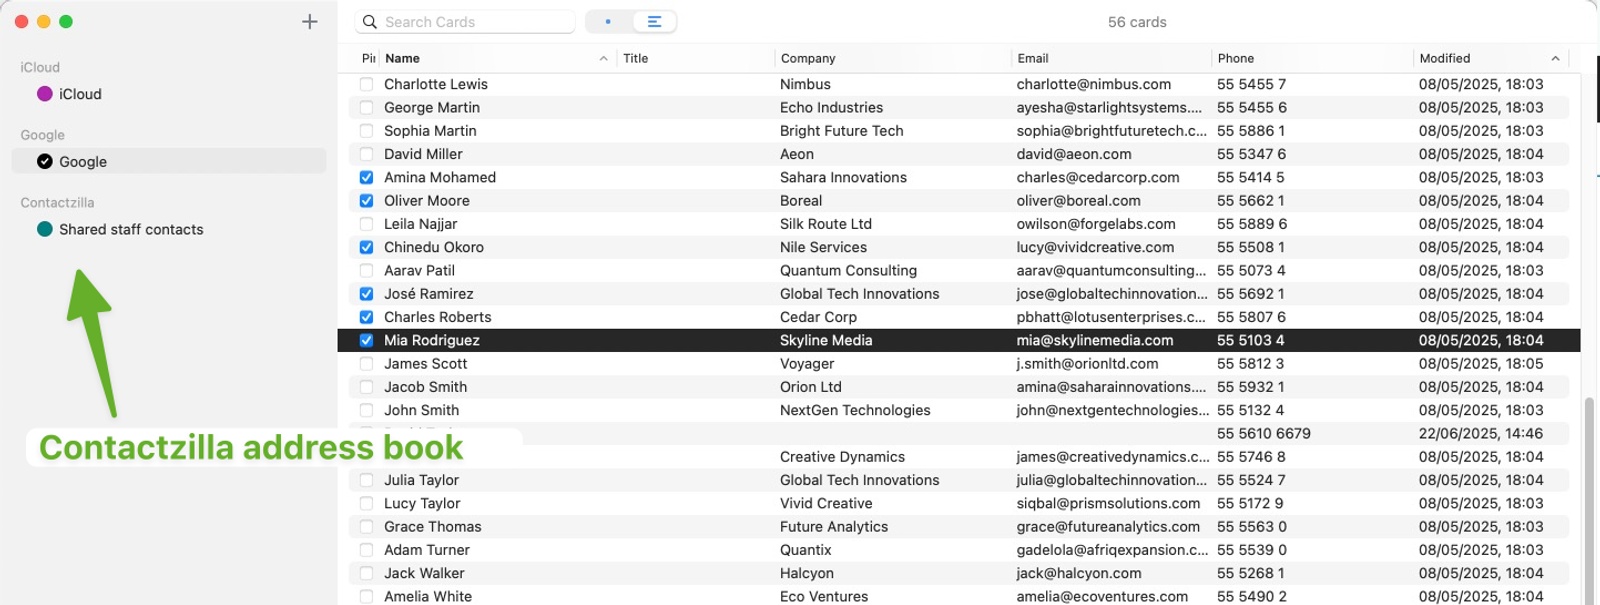Tick the checkbox for Sophia Martin
1600x605 pixels.
(x=366, y=131)
